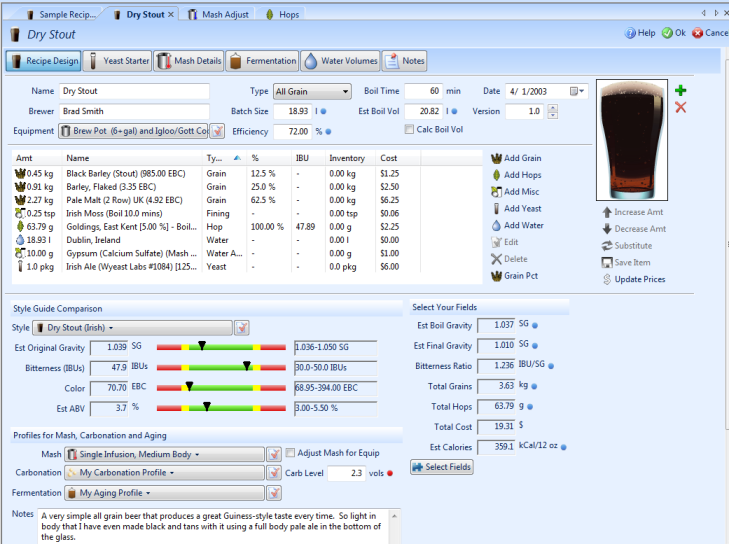Switch to the Mash Details tab
Screen dimensions: 729x544
point(188,61)
